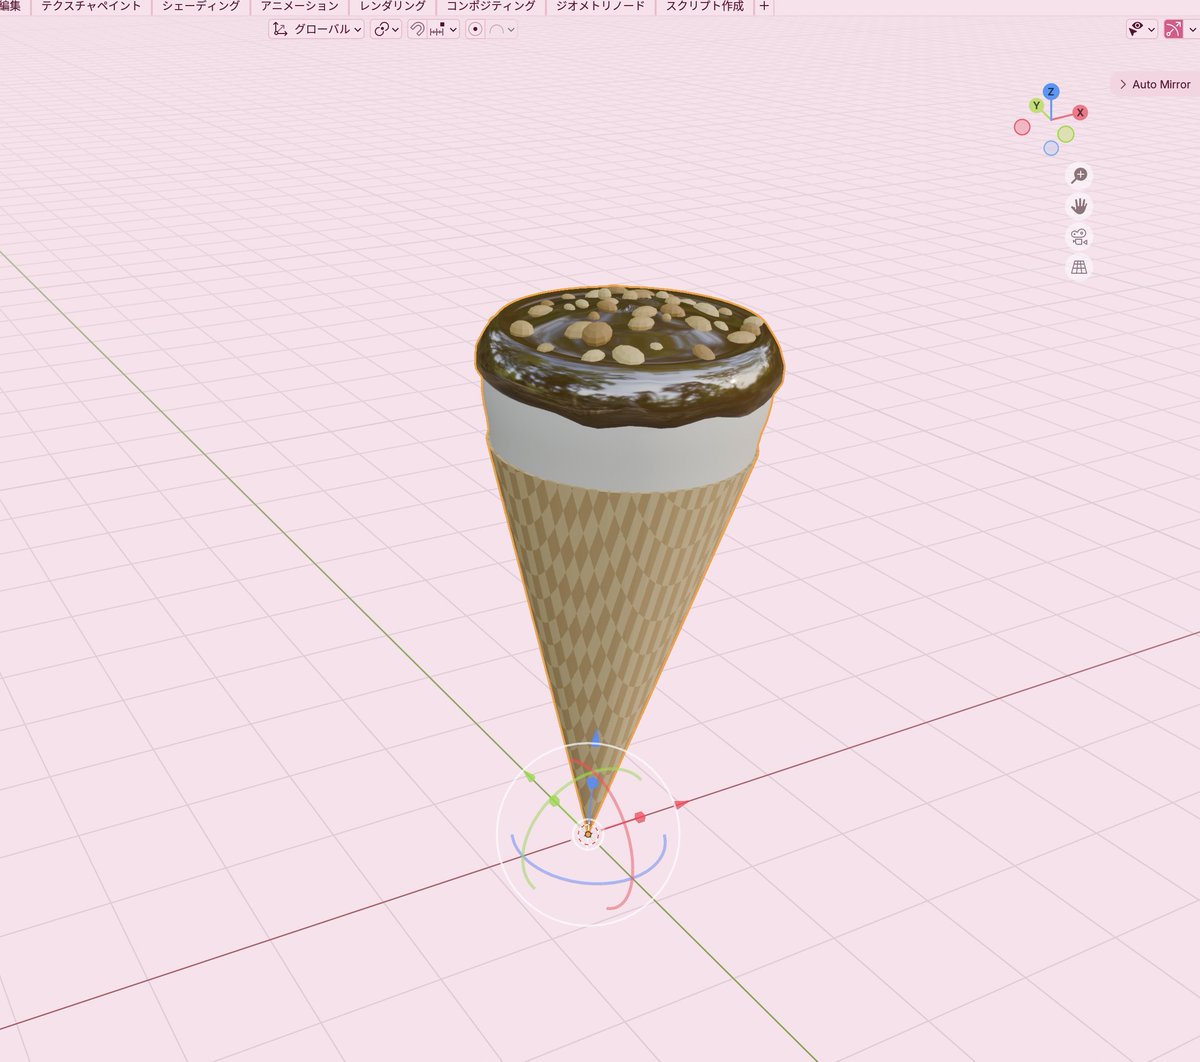Toggle perspective/orthographic grid icon

coord(1079,267)
